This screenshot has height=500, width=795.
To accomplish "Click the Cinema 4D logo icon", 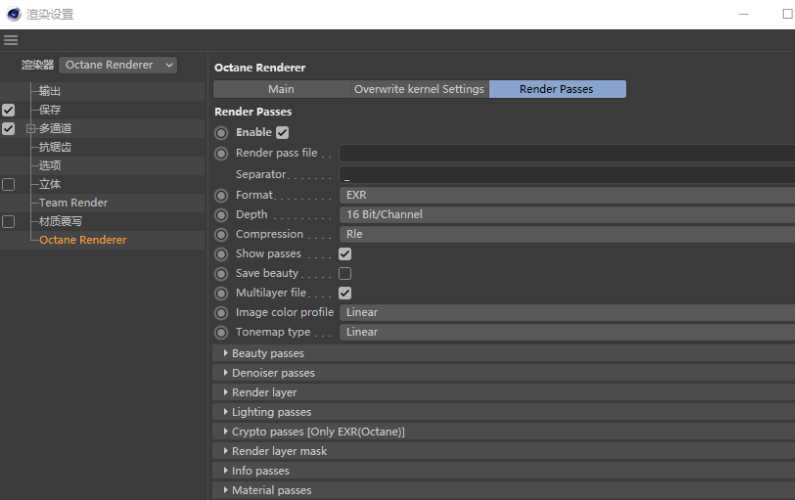I will click(x=12, y=14).
